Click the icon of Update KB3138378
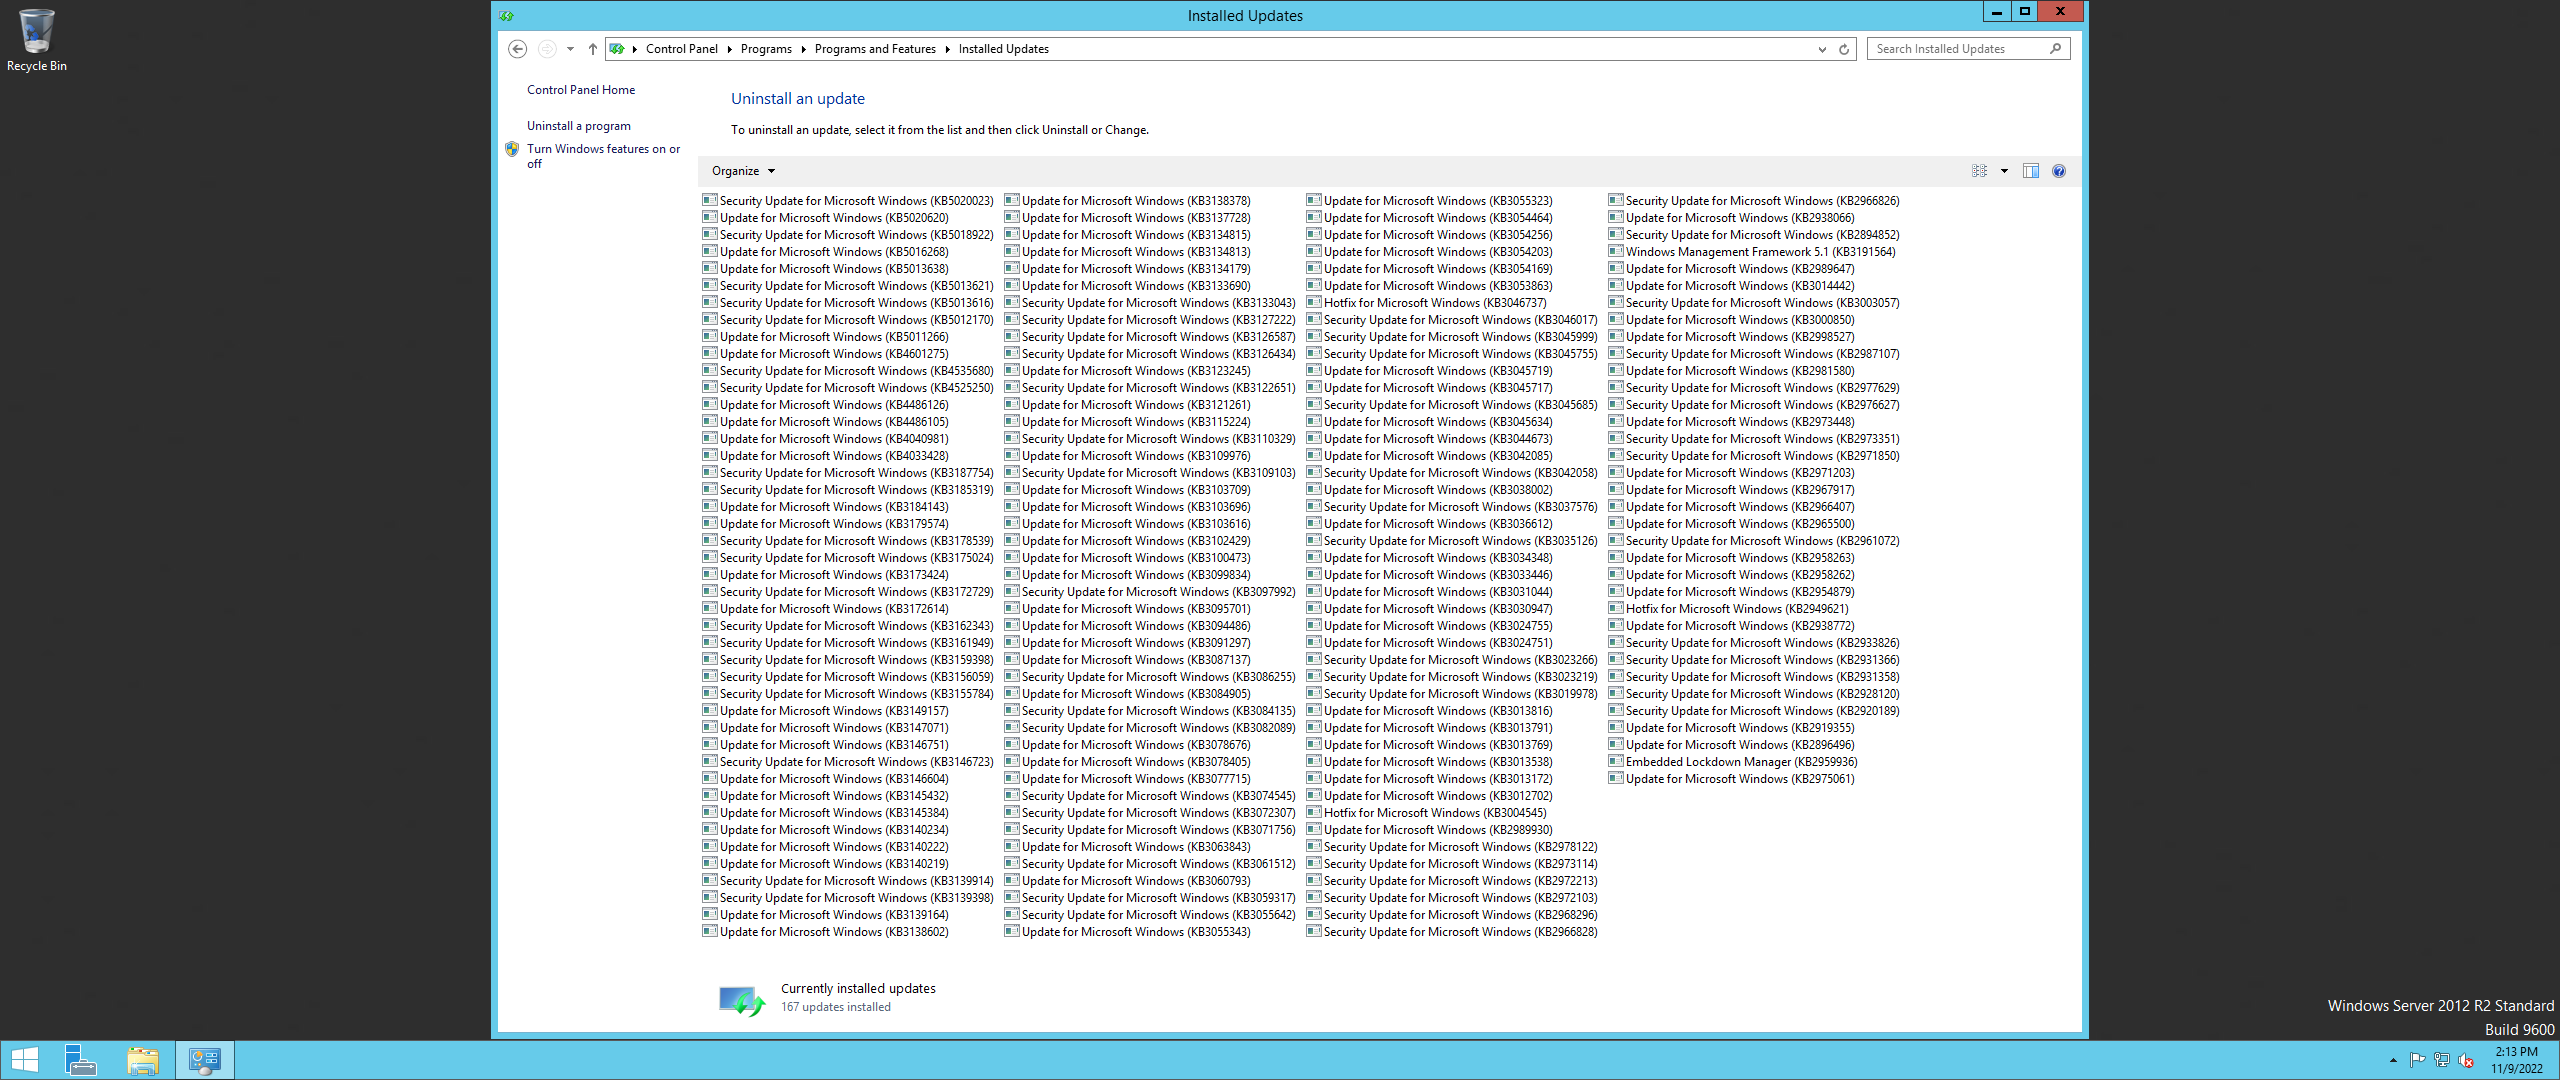The width and height of the screenshot is (2560, 1080). tap(1012, 200)
